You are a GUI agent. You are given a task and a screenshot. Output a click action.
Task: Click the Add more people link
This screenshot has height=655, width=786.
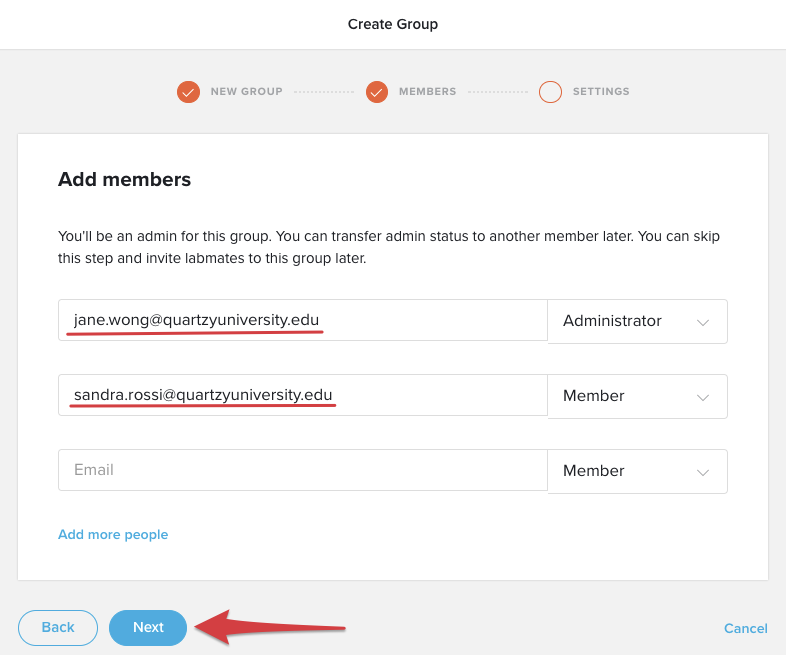113,534
